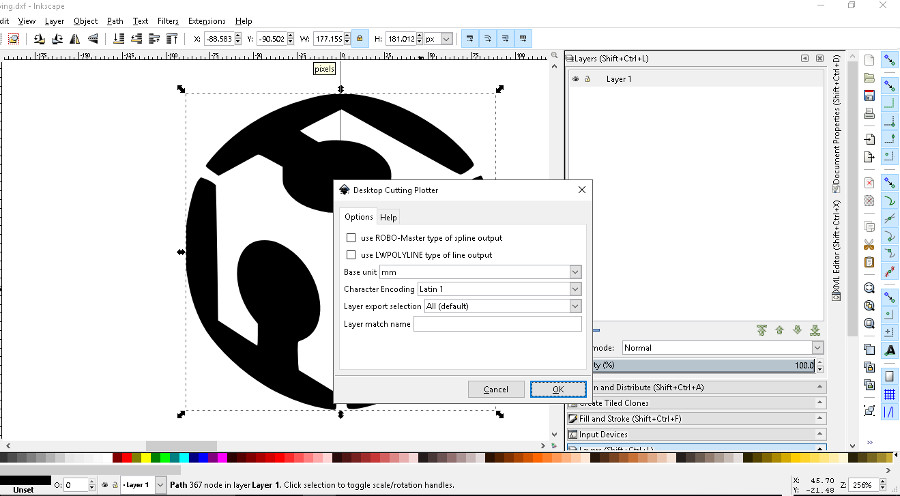Click the Paste clipboard icon
This screenshot has width=900, height=496.
[869, 262]
